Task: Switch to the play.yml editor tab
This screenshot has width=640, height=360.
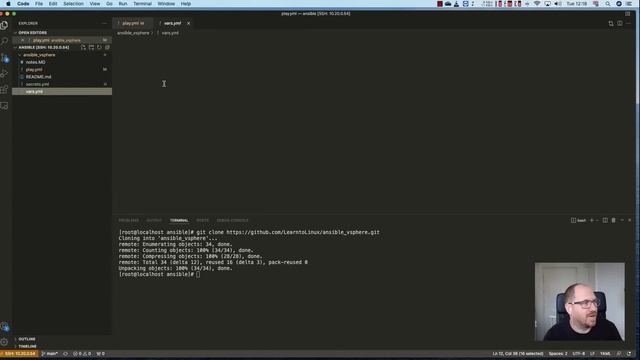Action: [x=133, y=23]
